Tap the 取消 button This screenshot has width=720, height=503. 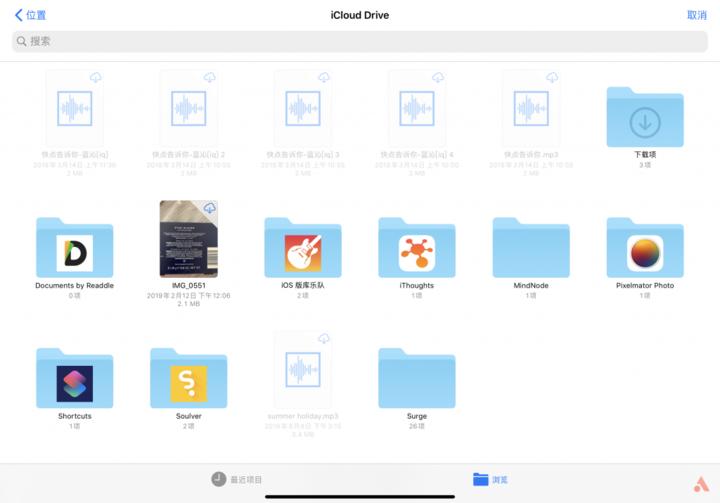tap(697, 15)
